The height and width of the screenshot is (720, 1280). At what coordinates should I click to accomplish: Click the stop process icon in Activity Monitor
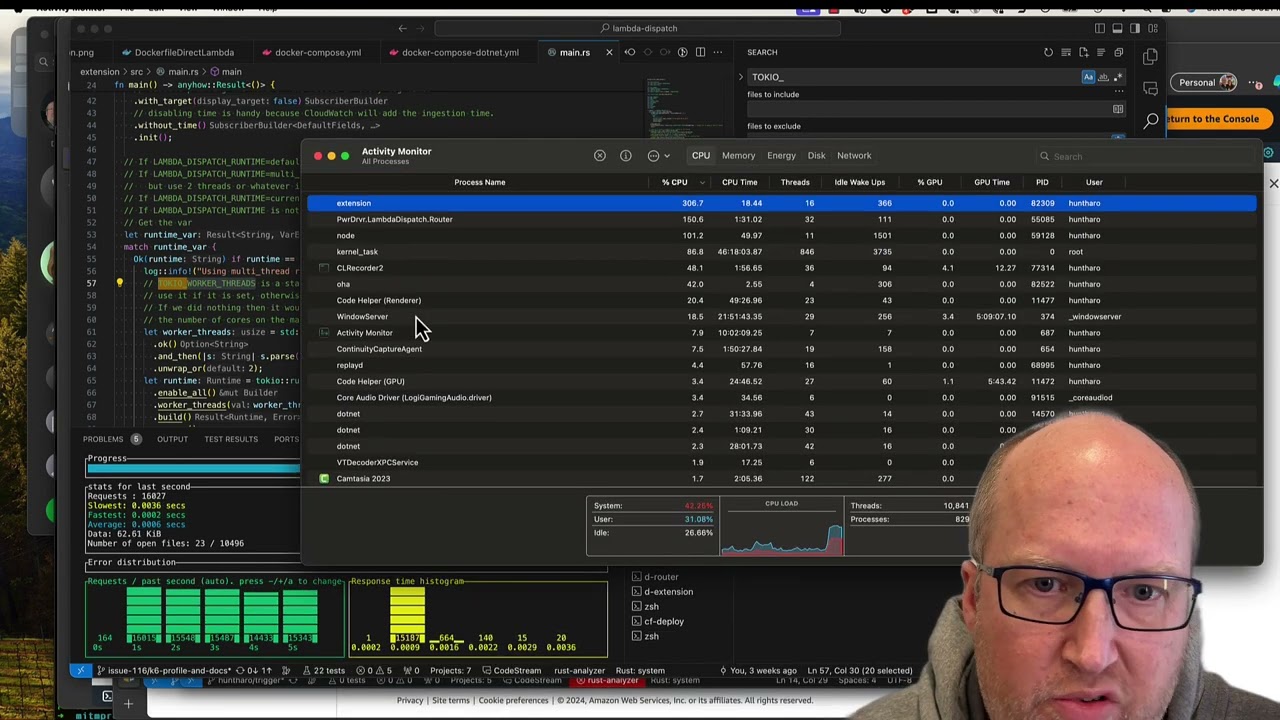(599, 156)
